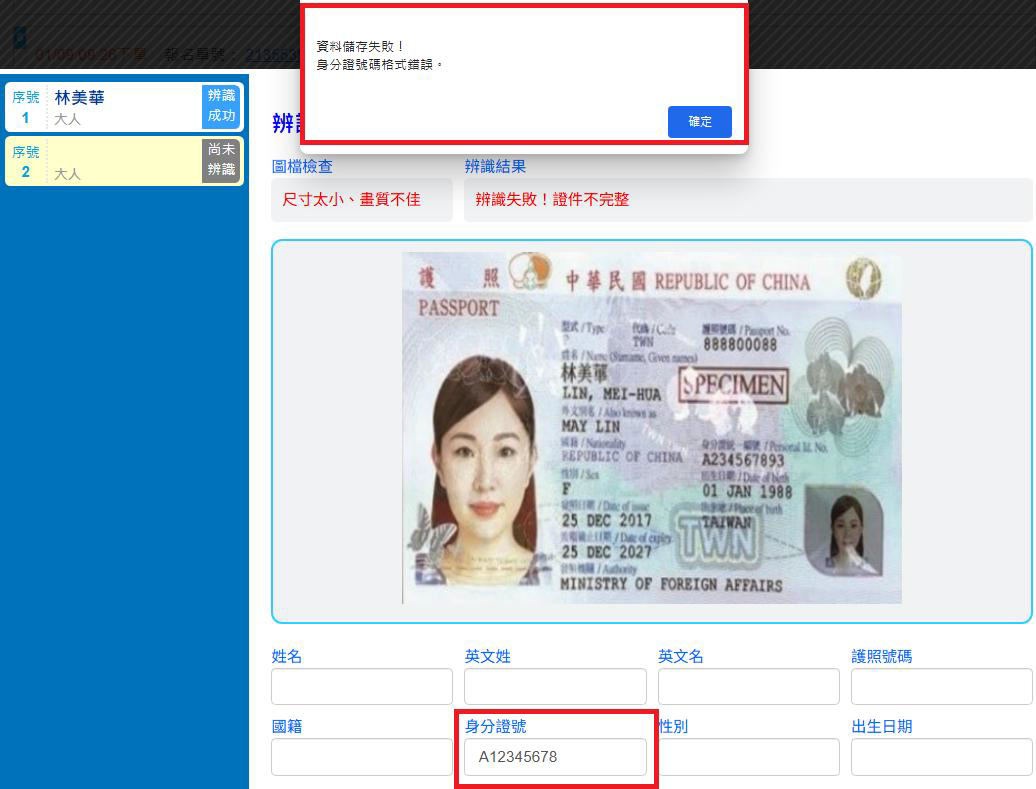Click the 辨識成功 status badge
1036x789 pixels.
click(x=221, y=106)
